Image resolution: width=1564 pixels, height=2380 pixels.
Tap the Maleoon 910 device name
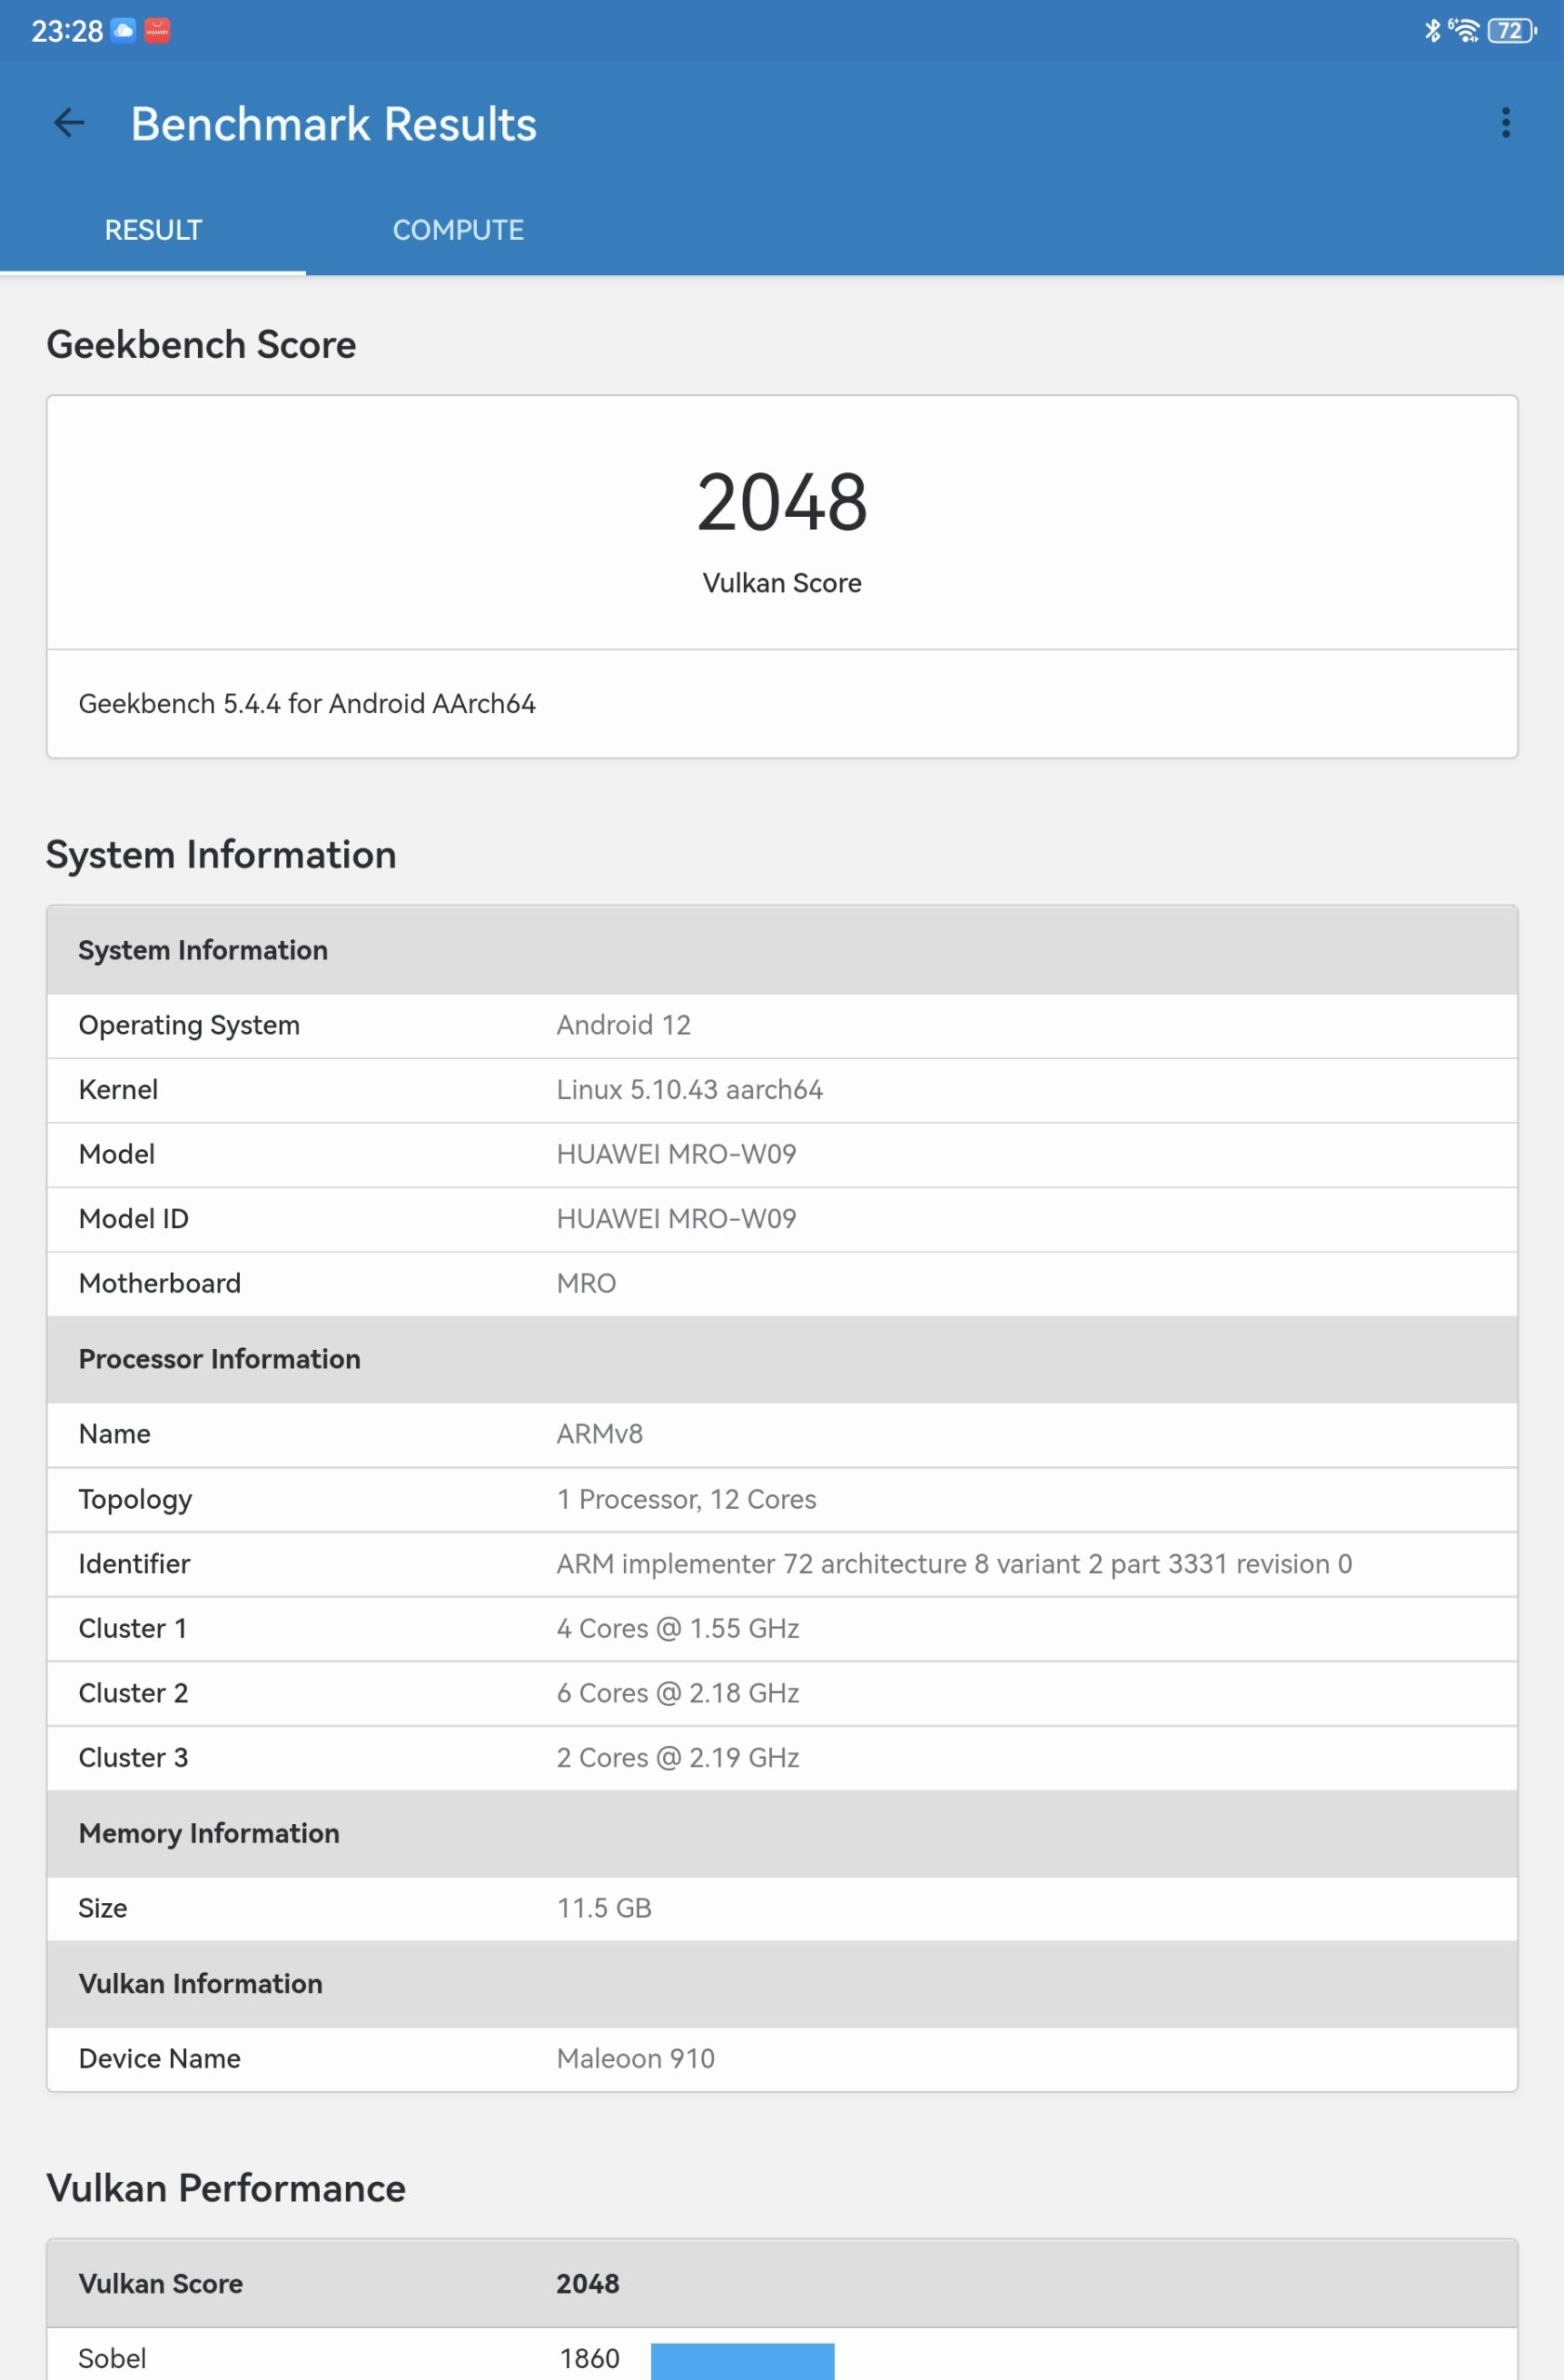click(636, 2058)
